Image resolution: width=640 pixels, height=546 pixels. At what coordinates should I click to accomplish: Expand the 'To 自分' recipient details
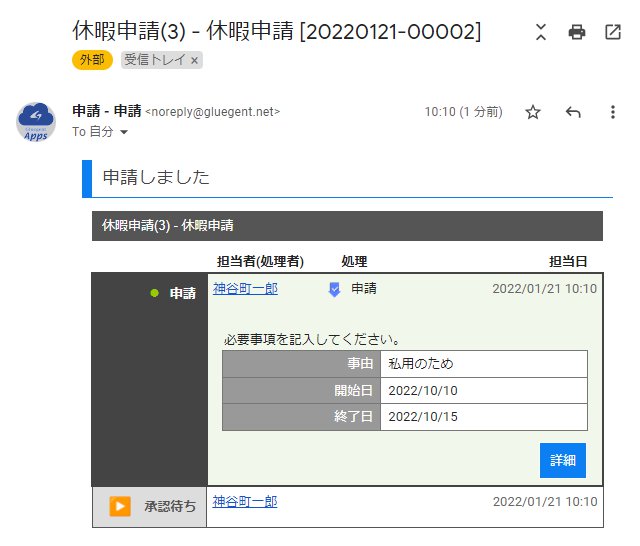pyautogui.click(x=124, y=132)
